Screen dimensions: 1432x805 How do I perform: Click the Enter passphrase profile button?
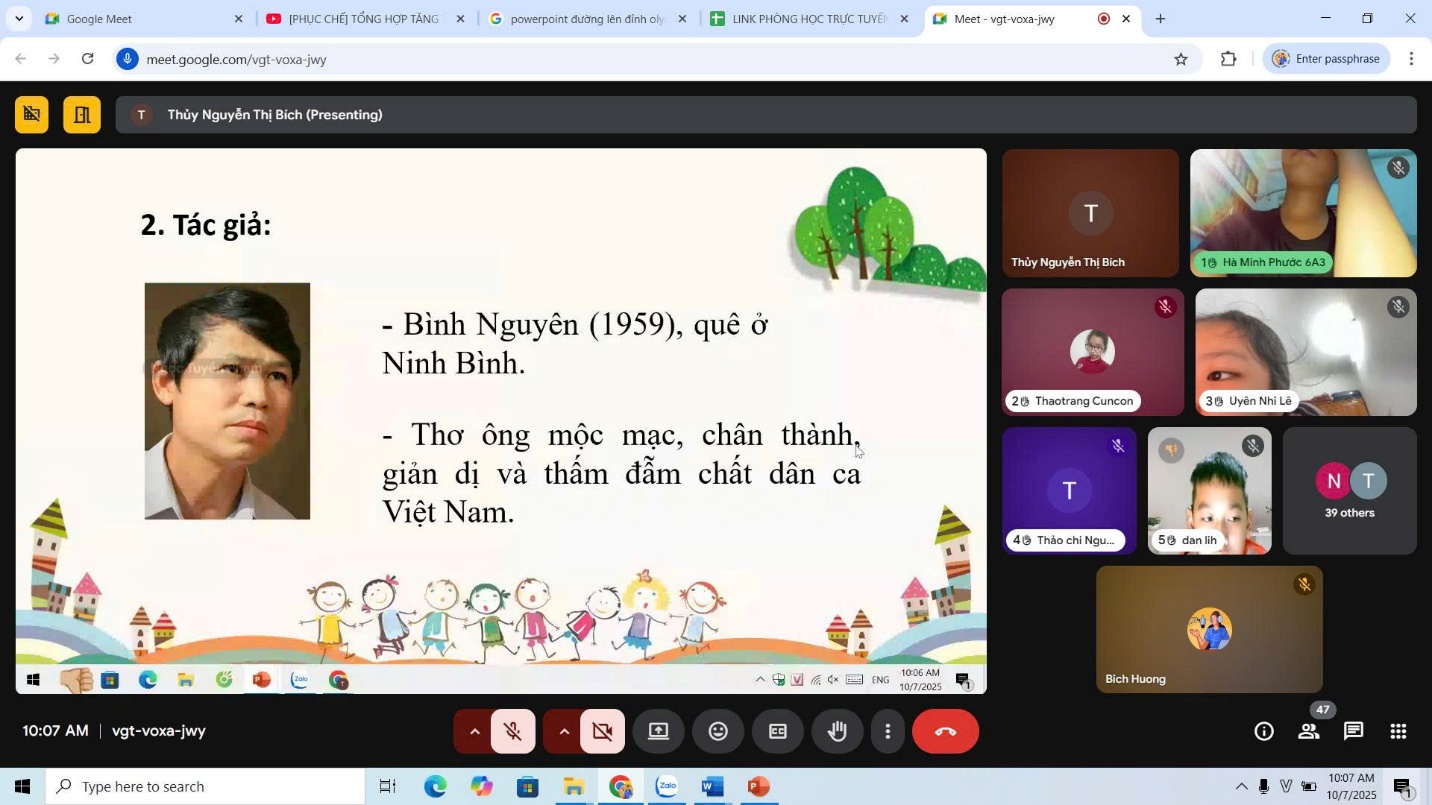[x=1326, y=59]
